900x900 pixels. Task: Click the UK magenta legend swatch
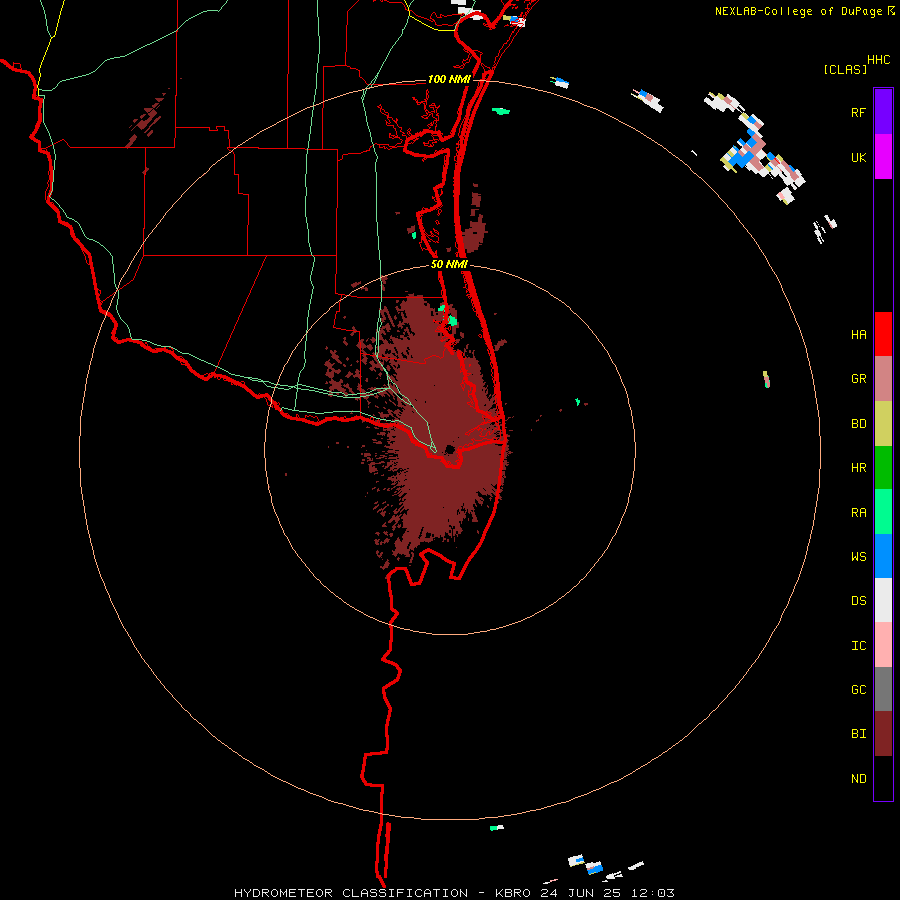coord(883,157)
